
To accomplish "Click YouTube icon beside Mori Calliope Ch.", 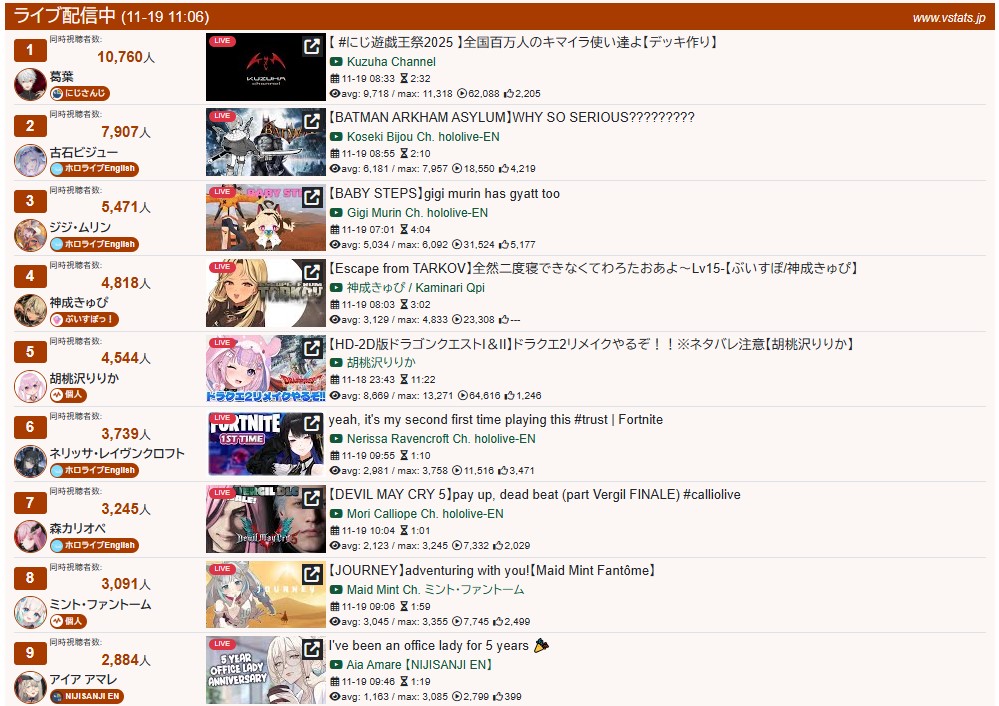I will [336, 514].
